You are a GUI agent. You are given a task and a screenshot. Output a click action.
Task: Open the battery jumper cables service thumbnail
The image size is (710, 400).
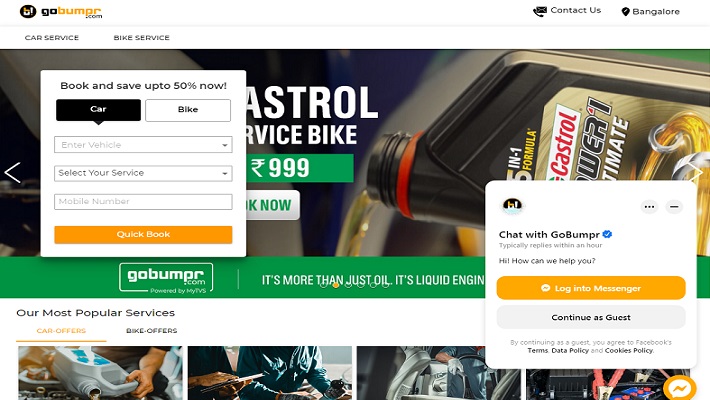click(608, 385)
